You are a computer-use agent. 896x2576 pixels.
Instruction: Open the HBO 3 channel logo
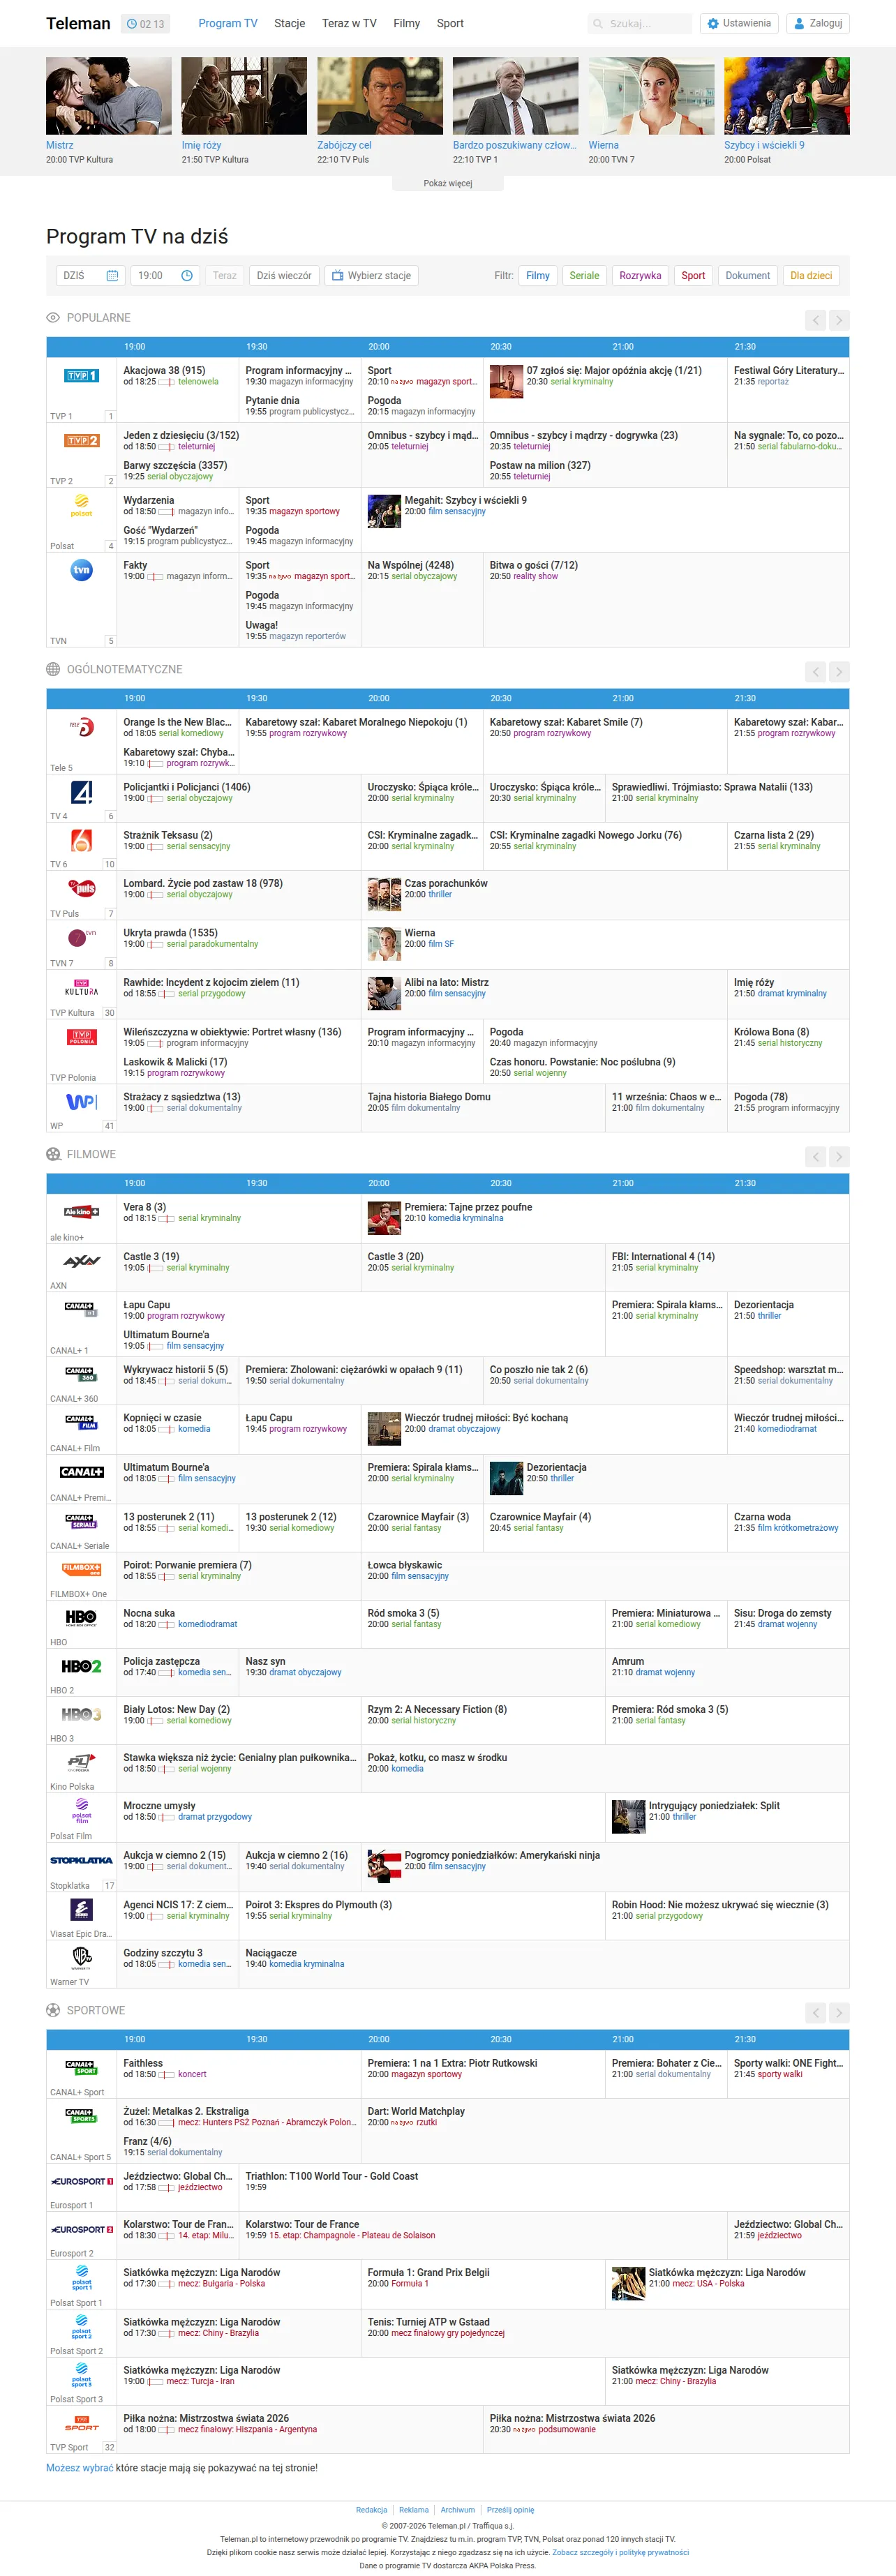click(81, 1714)
